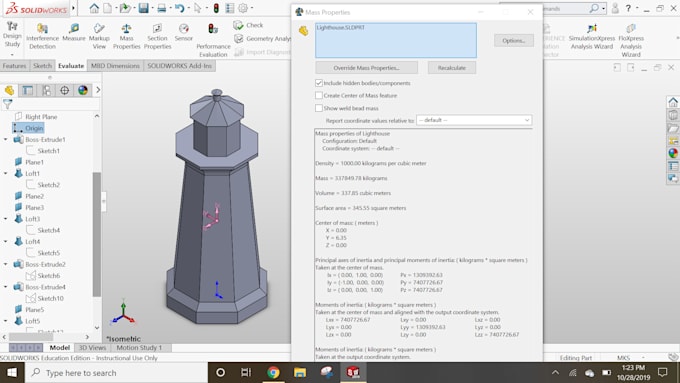Open SolidWorks Resources home in the task pane

click(x=673, y=102)
